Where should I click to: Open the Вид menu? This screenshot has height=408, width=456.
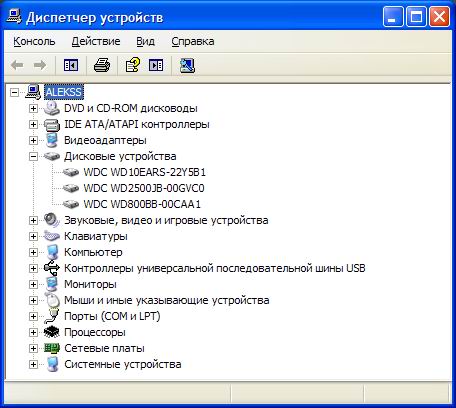[x=146, y=41]
